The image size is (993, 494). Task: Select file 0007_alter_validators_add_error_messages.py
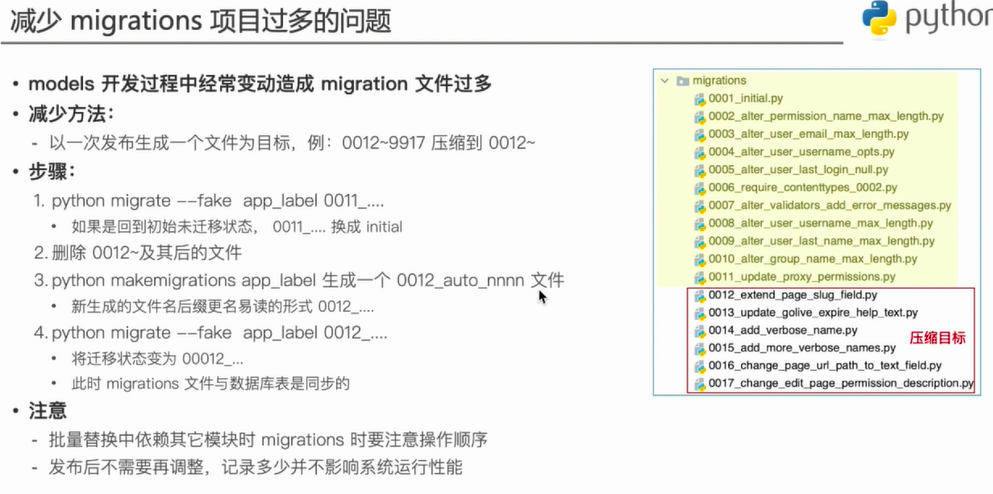(830, 205)
